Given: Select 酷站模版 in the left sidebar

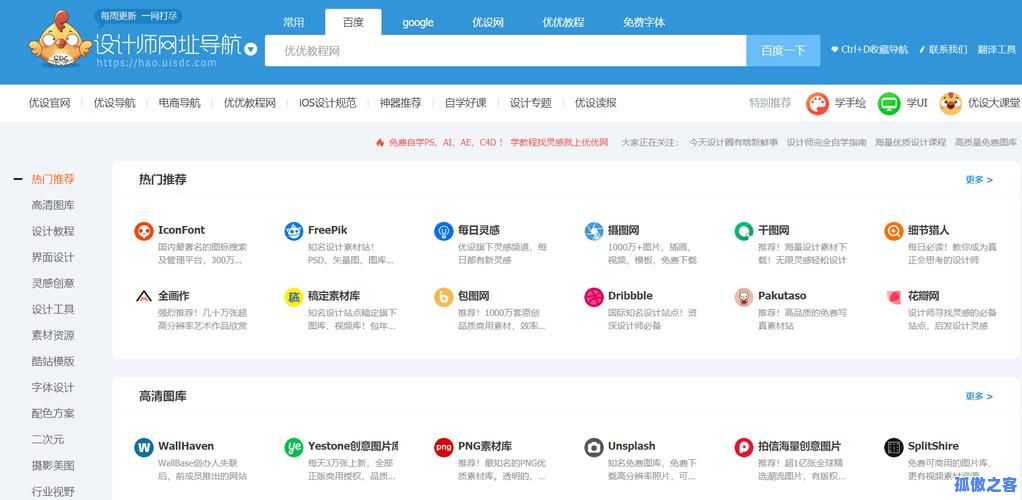Looking at the screenshot, I should [53, 362].
